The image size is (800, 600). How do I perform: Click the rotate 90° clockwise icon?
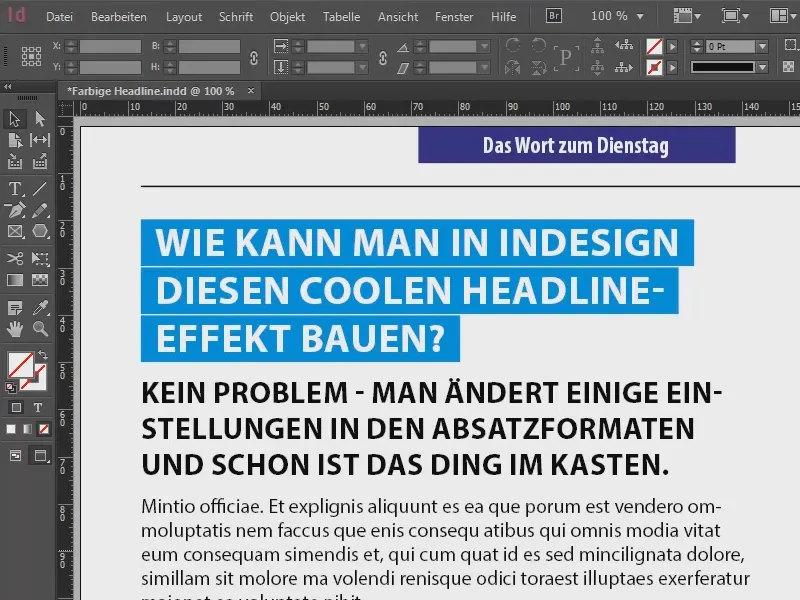[x=513, y=45]
